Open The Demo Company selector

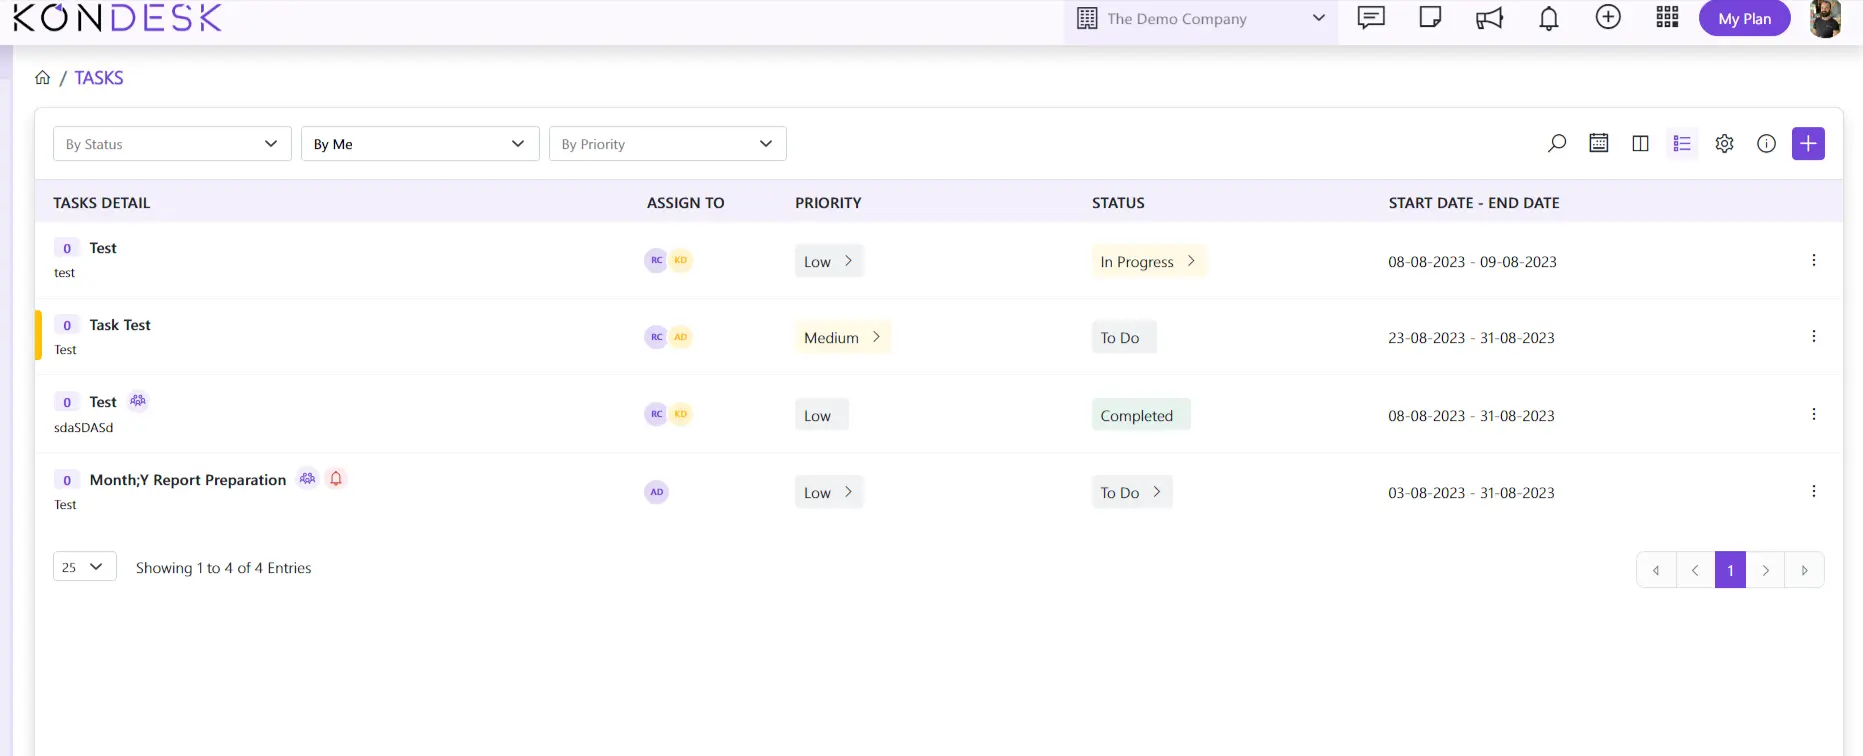coord(1201,19)
